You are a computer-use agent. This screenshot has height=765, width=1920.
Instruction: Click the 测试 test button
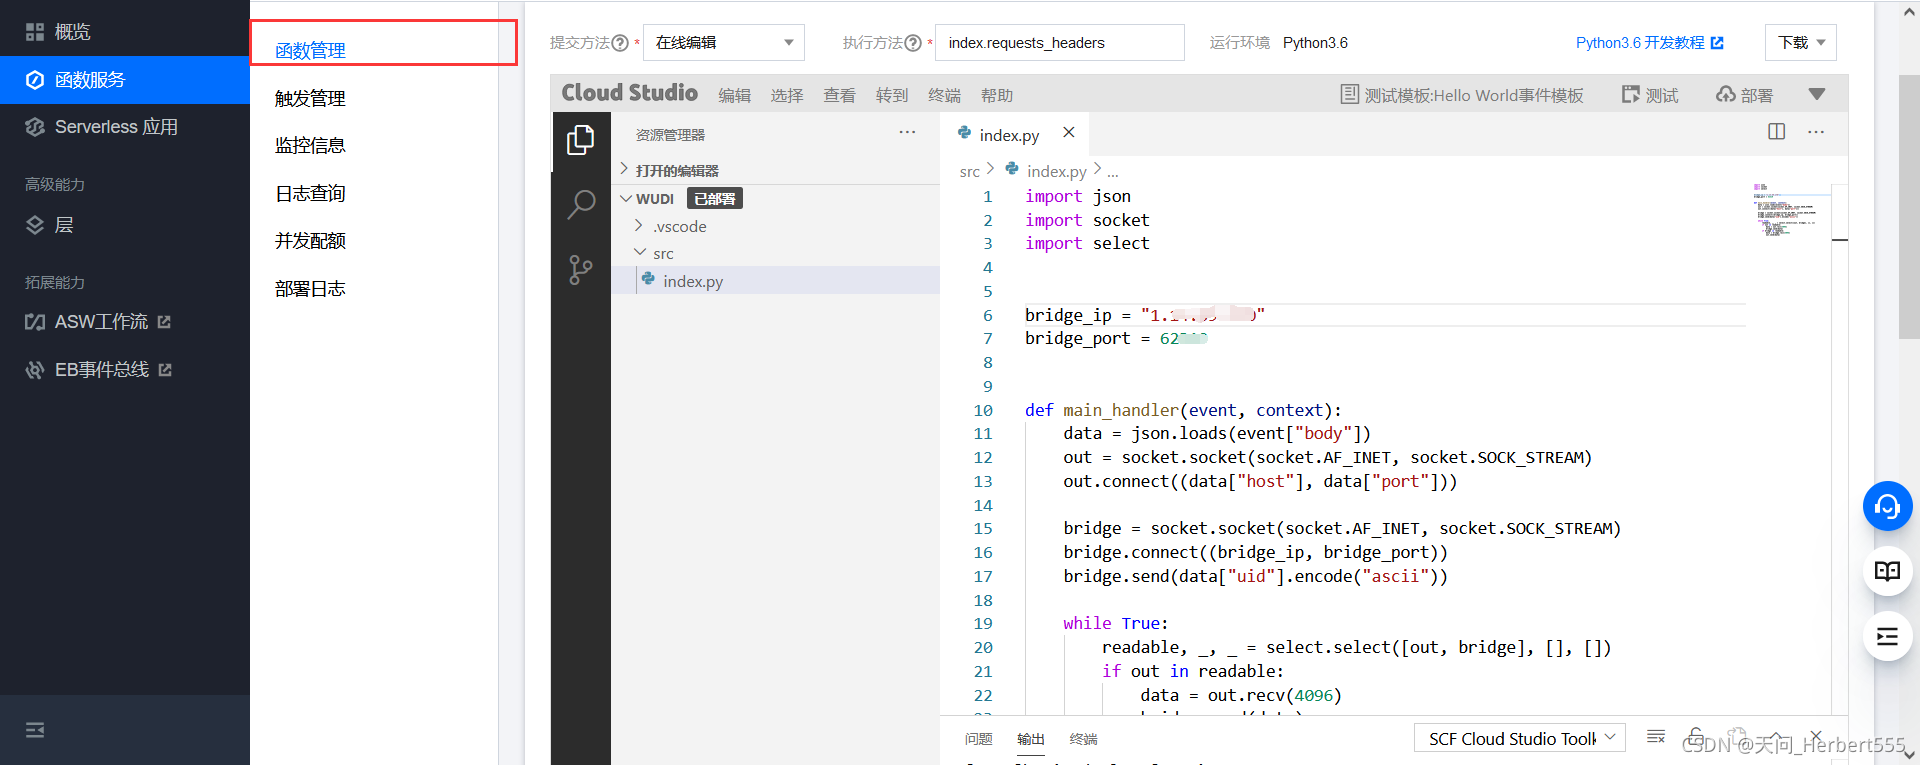[1650, 95]
